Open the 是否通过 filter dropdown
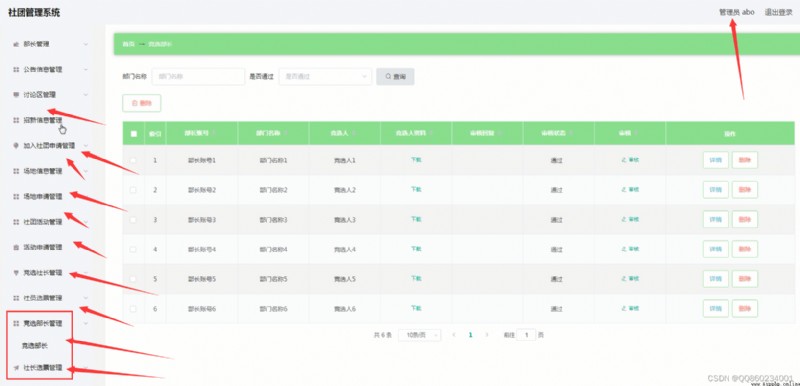This screenshot has height=386, width=800. coord(325,76)
